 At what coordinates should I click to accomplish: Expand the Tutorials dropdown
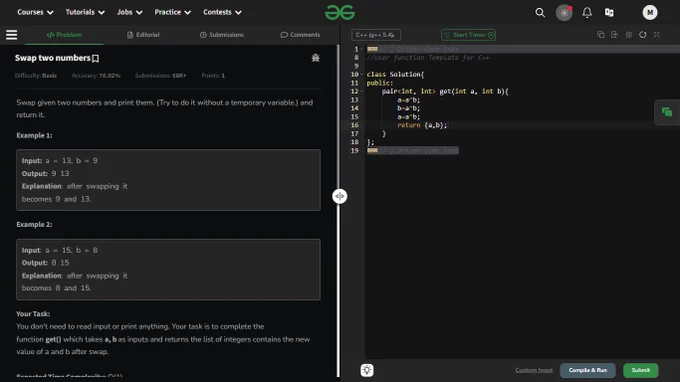coord(85,12)
